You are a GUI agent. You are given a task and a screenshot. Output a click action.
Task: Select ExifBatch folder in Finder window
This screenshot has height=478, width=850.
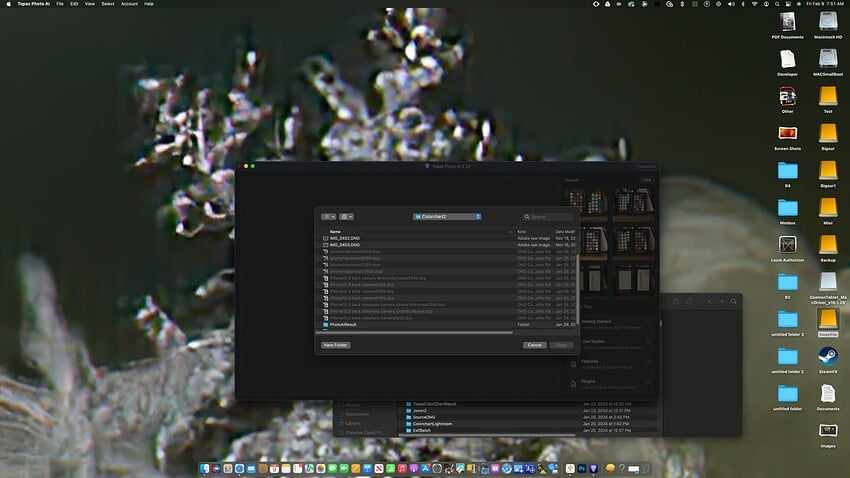[x=421, y=430]
